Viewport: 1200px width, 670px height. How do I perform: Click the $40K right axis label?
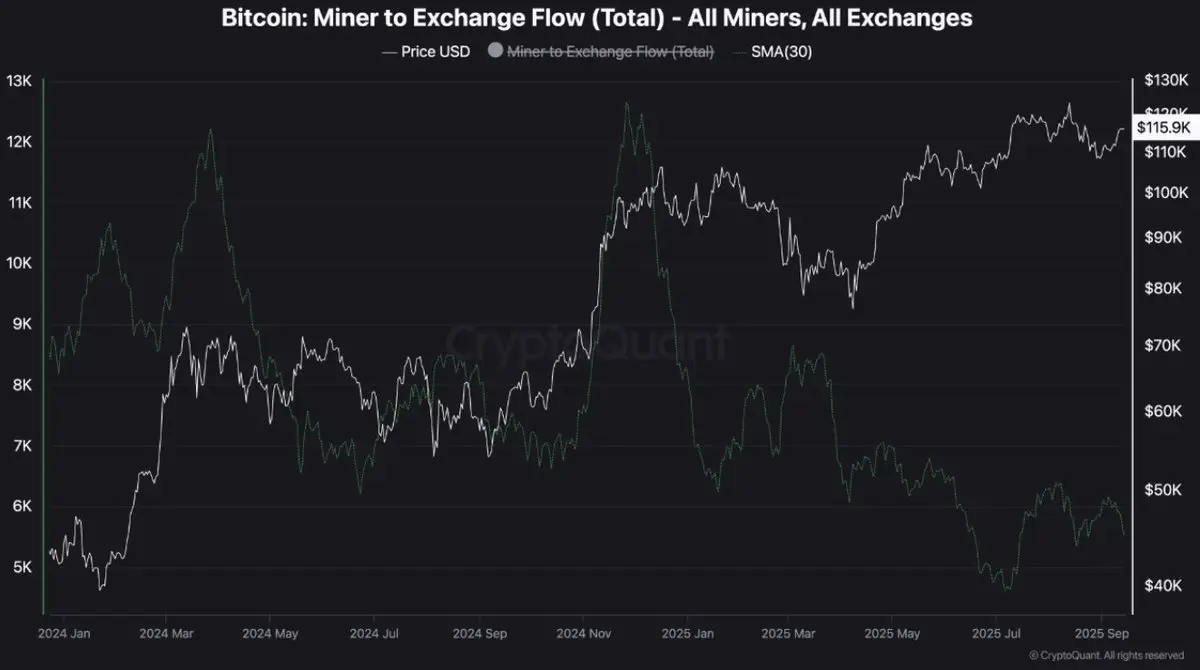click(x=1160, y=585)
